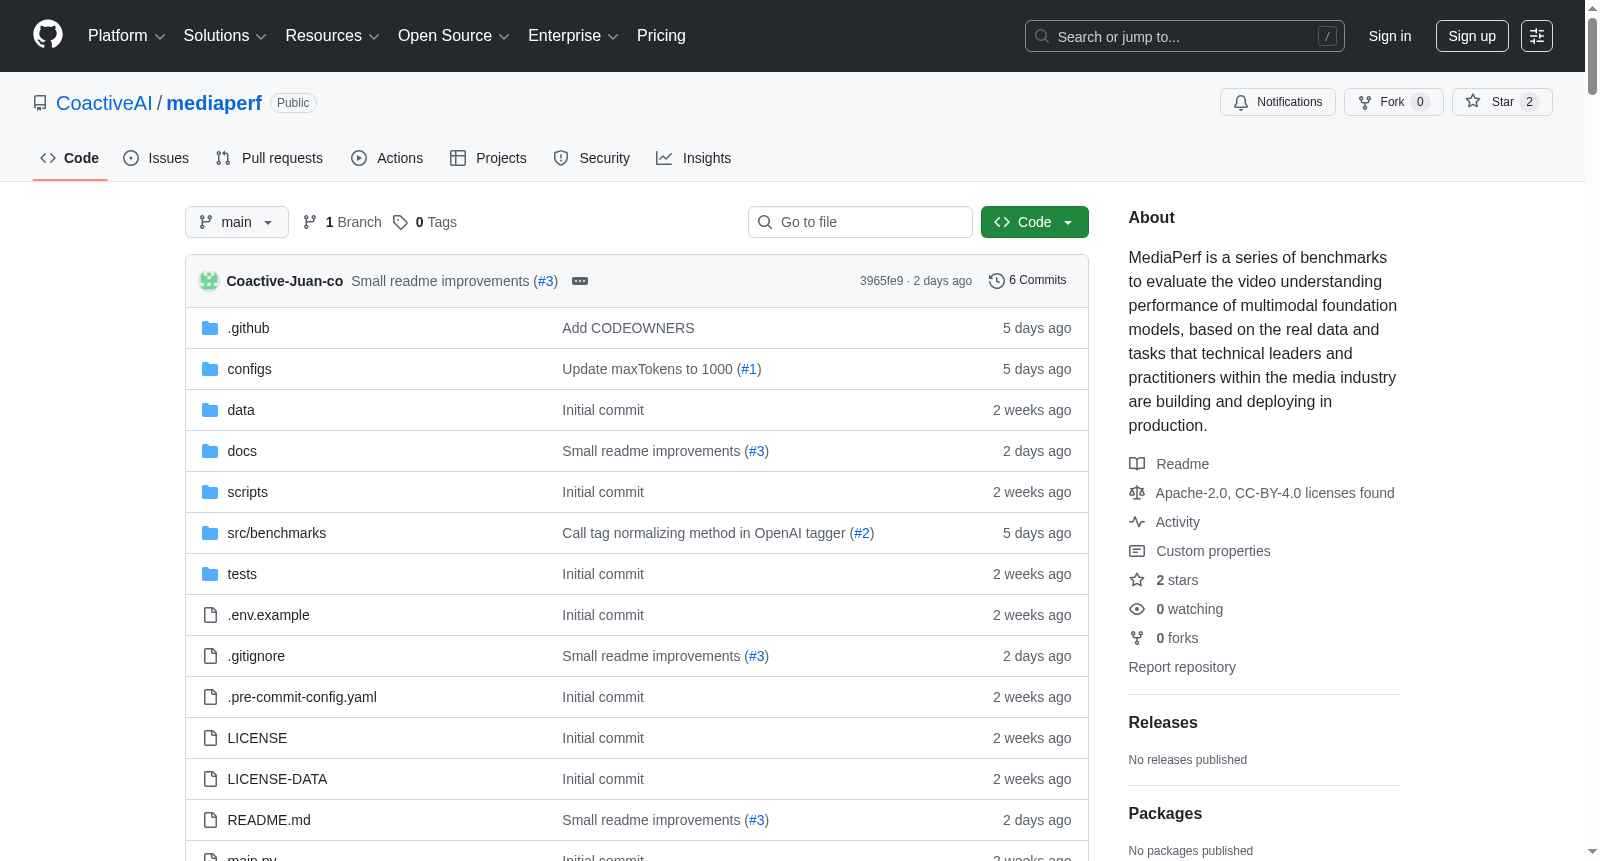Click the scripts folder icon
This screenshot has height=861, width=1600.
[210, 492]
